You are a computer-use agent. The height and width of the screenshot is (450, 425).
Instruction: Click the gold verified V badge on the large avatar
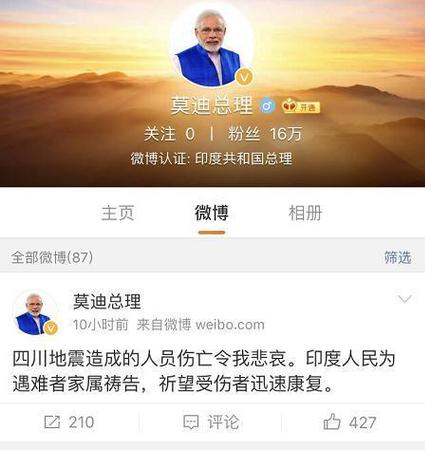coord(244,78)
